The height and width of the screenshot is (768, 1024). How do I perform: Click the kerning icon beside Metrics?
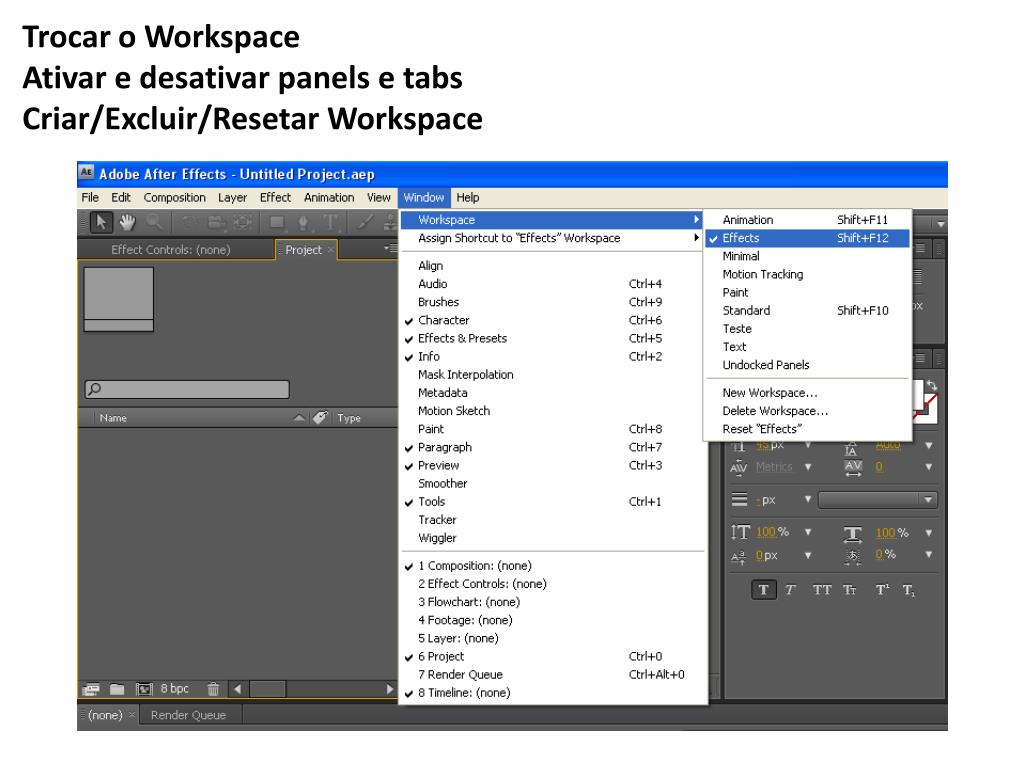point(739,468)
